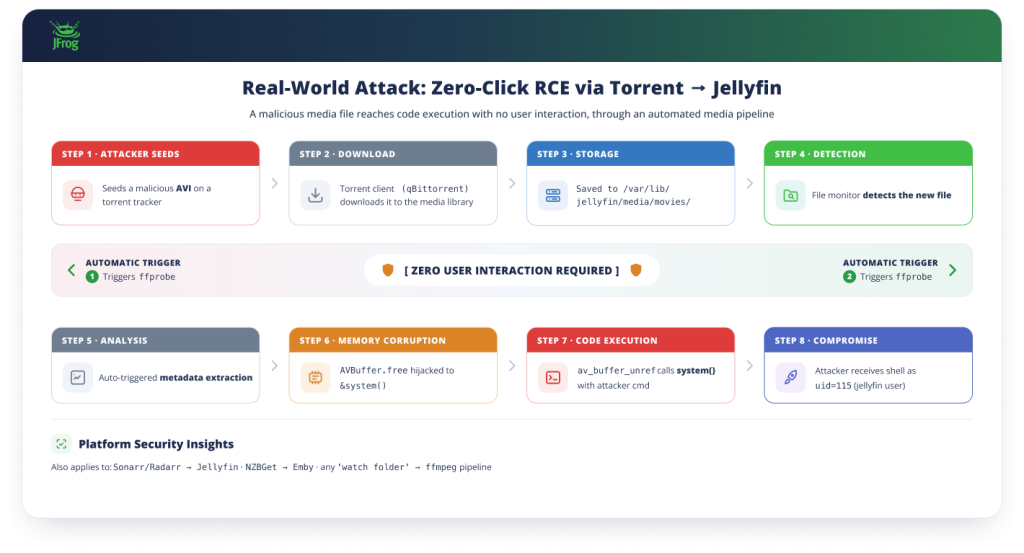Click the right AUTOMATIC TRIGGER label
This screenshot has width=1024, height=553.
(x=890, y=262)
